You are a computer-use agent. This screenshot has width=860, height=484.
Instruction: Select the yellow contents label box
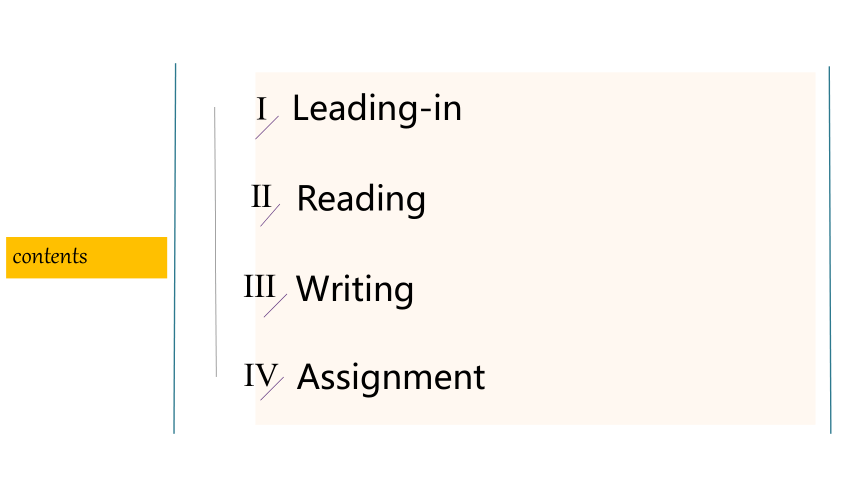87,257
